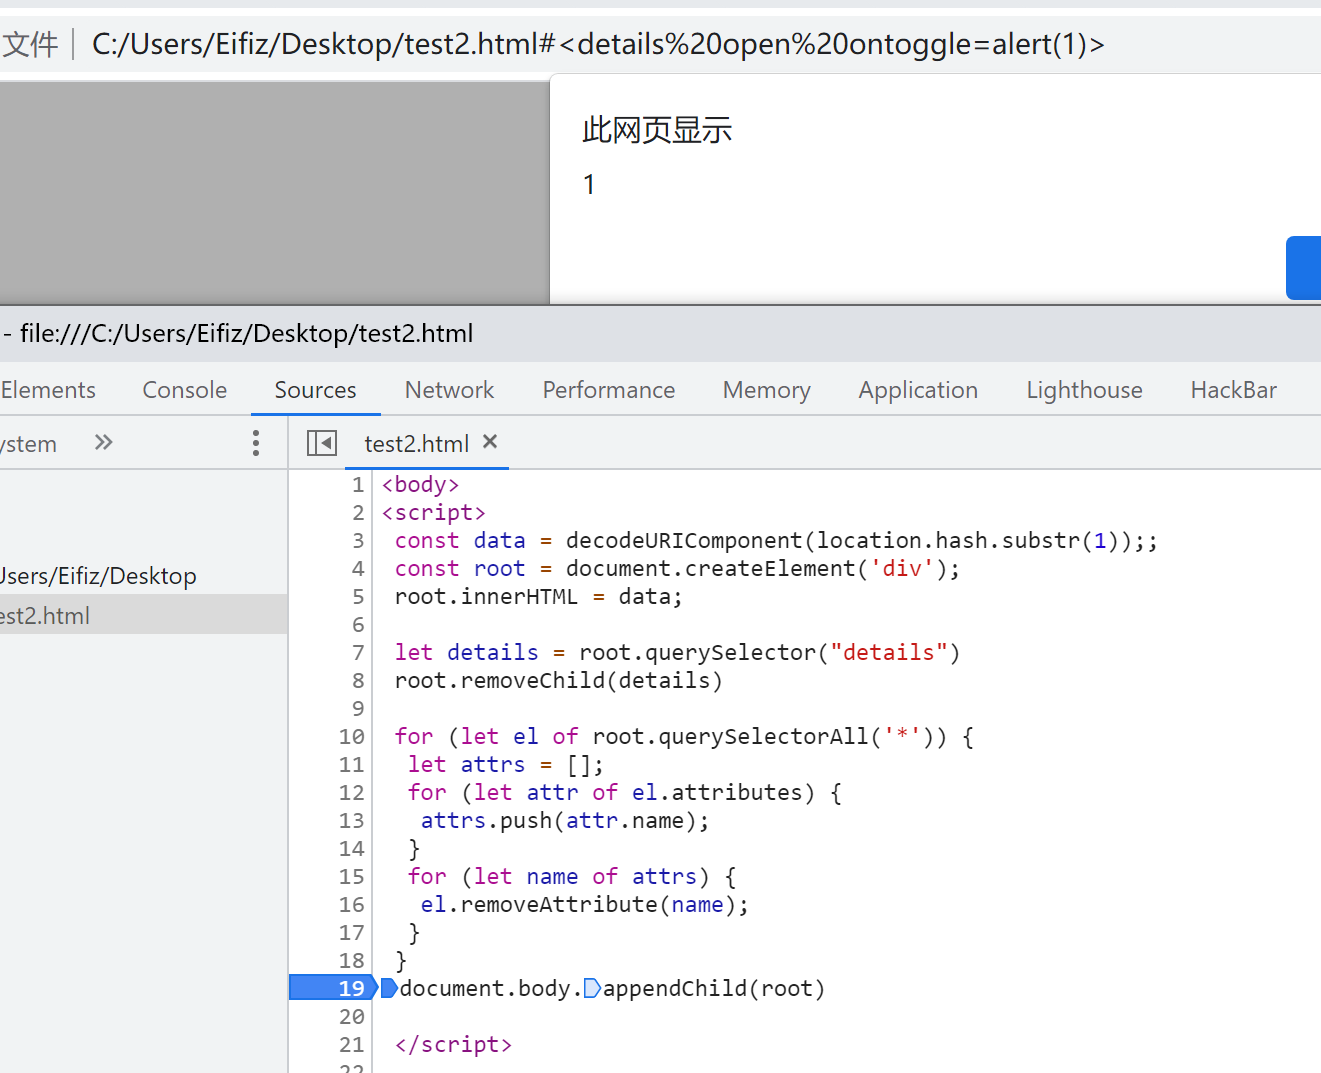Open the Lighthouse tab

coord(1084,390)
